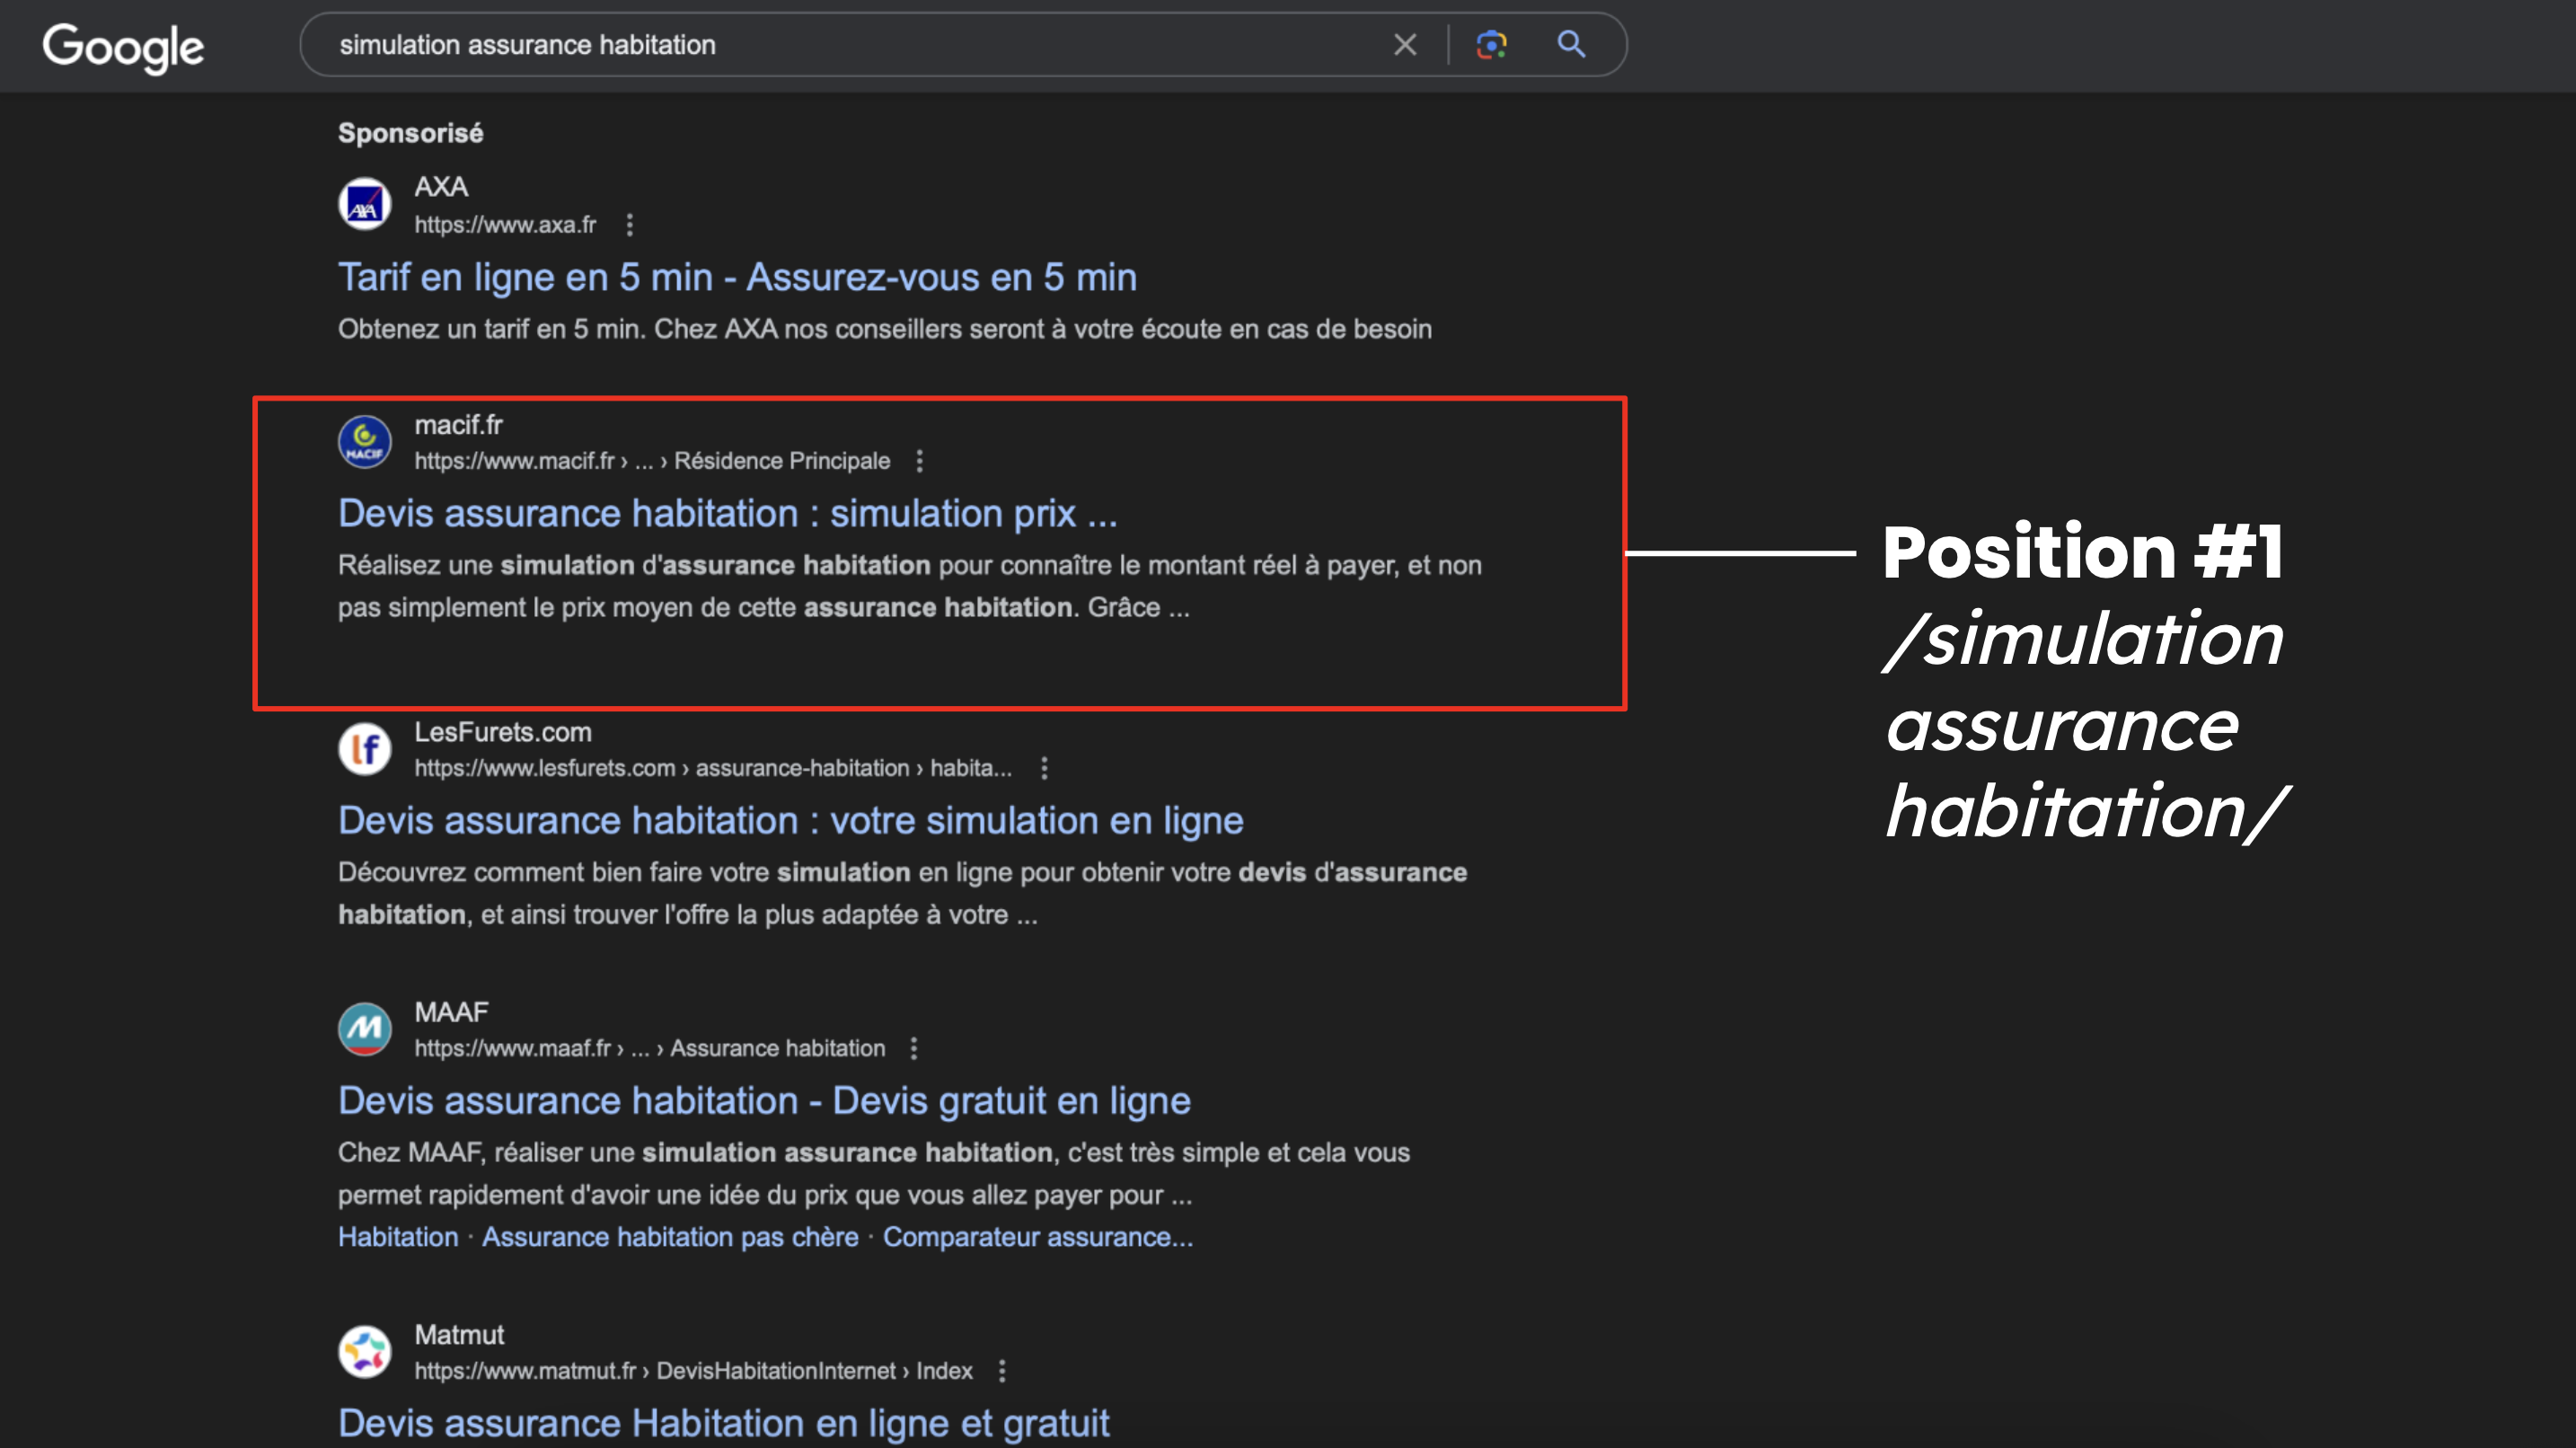Screen dimensions: 2576x1448
Task: Click the MAAF site name
Action: pyautogui.click(x=451, y=1012)
